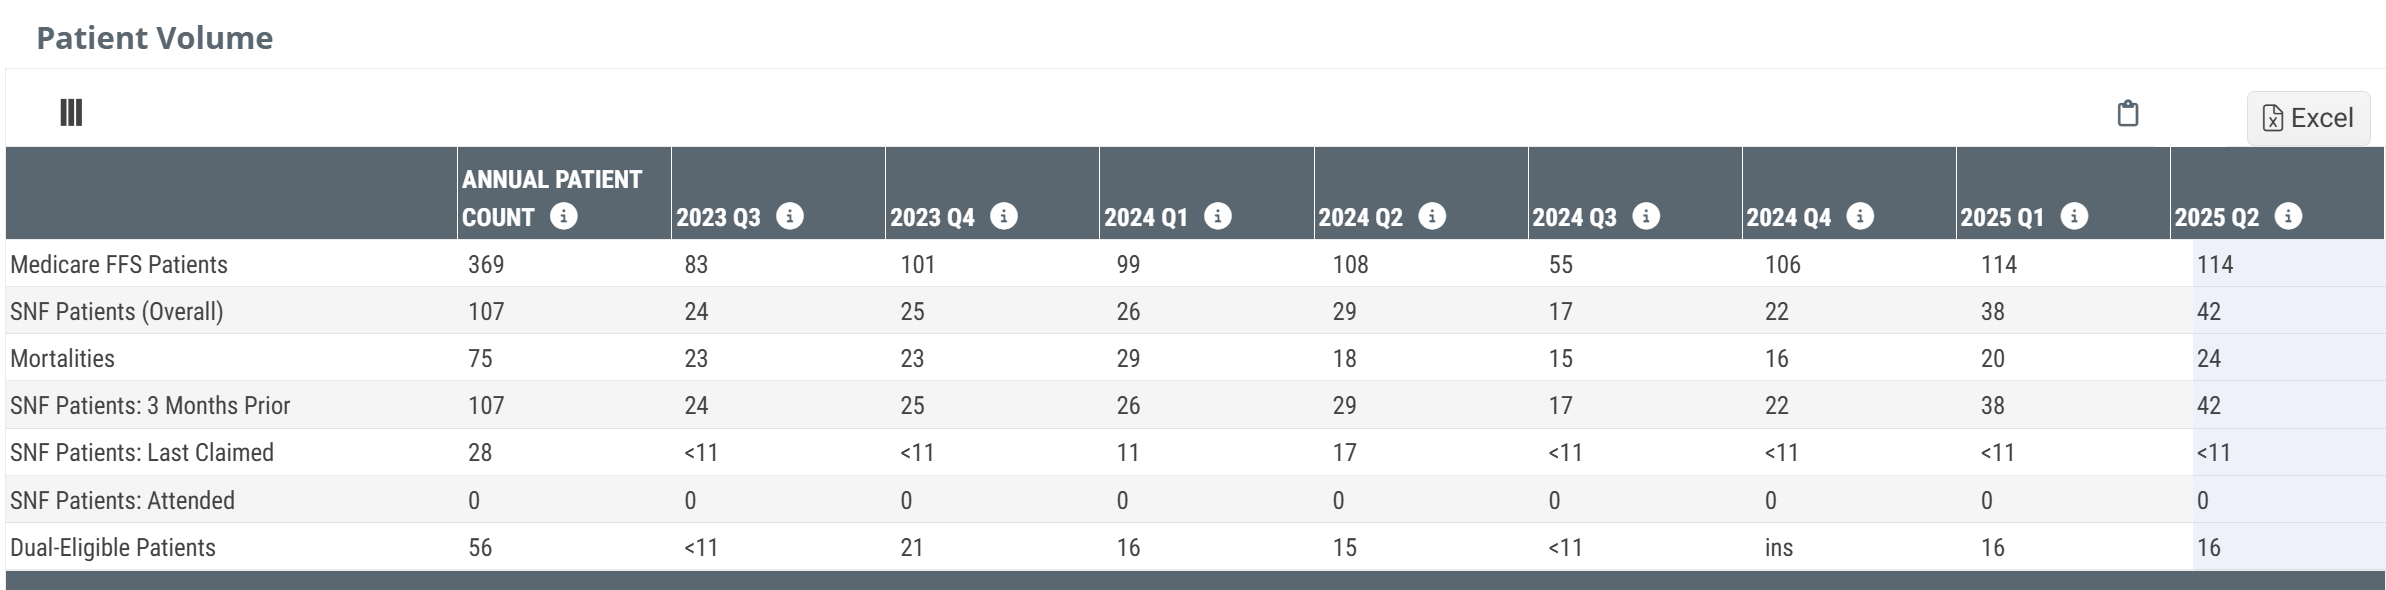Show info for 2024 Q3 column
The height and width of the screenshot is (590, 2386).
[x=1646, y=216]
